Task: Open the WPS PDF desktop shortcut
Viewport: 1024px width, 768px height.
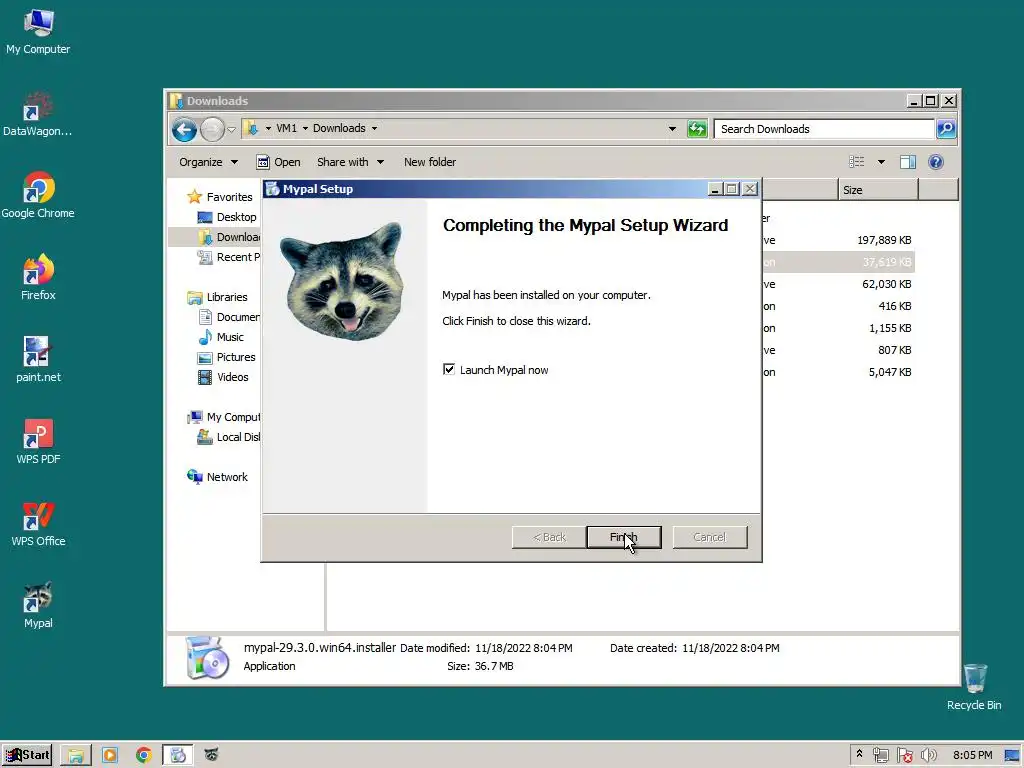Action: point(38,442)
